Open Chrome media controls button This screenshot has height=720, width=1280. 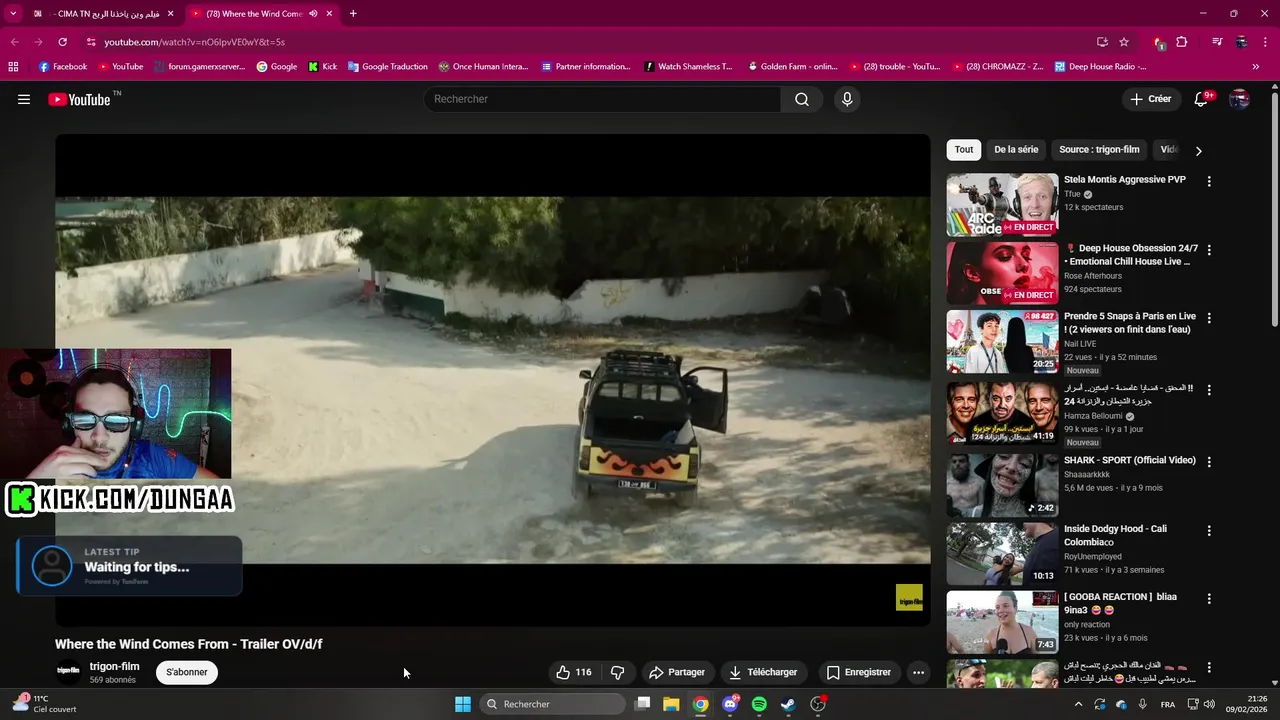(x=1217, y=42)
